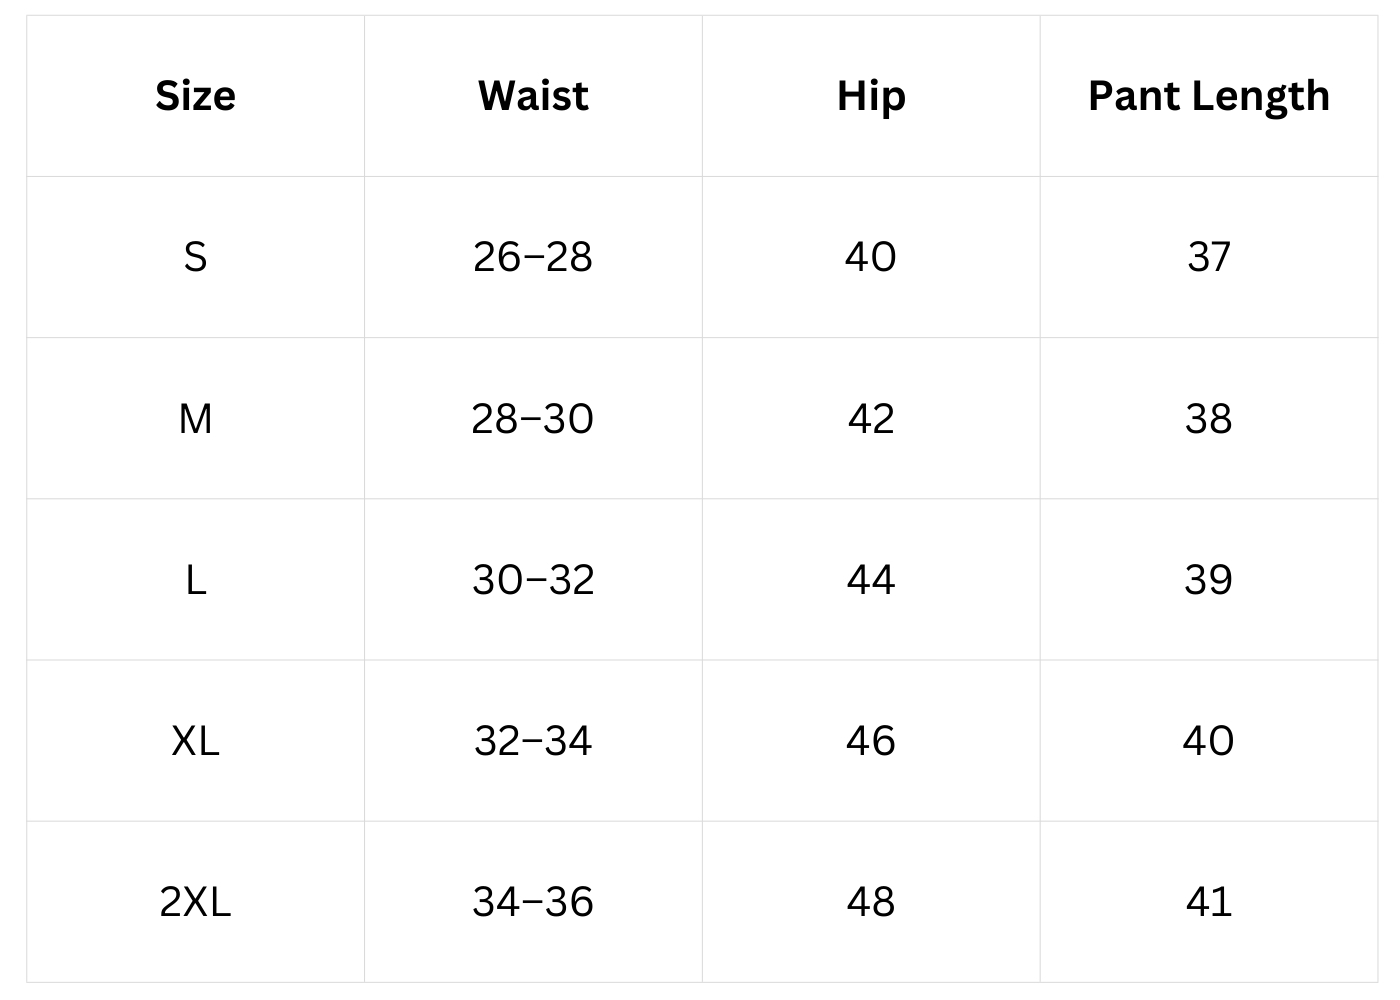The image size is (1400, 1000).
Task: Click pant length 37 in S row
Action: tap(1208, 257)
